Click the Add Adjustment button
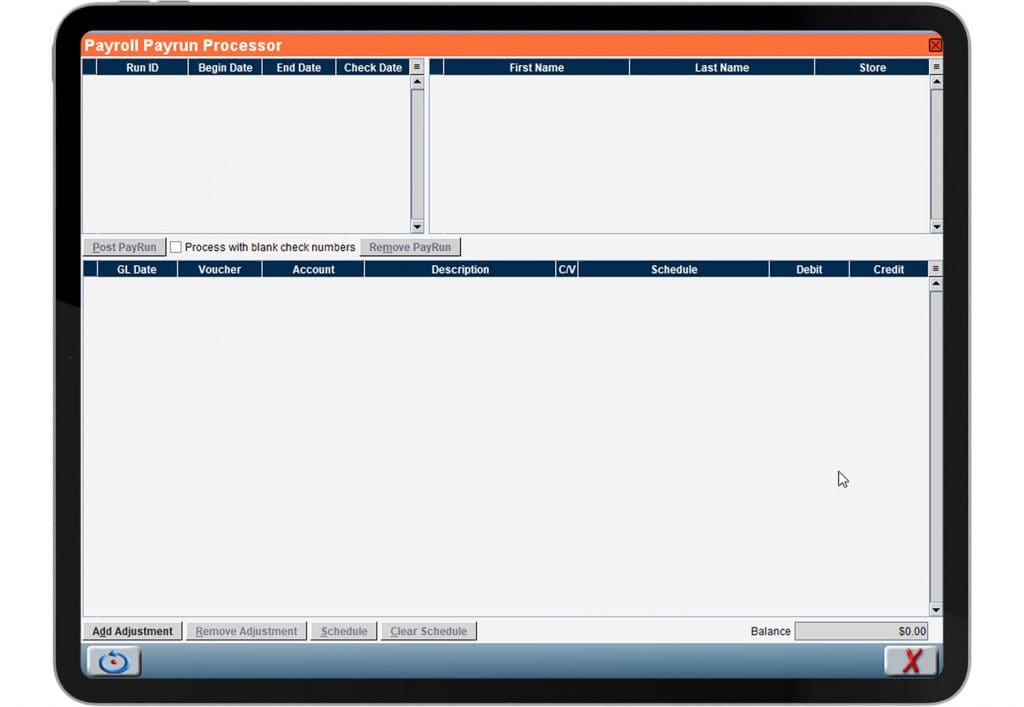The height and width of the screenshot is (707, 1024). tap(131, 631)
